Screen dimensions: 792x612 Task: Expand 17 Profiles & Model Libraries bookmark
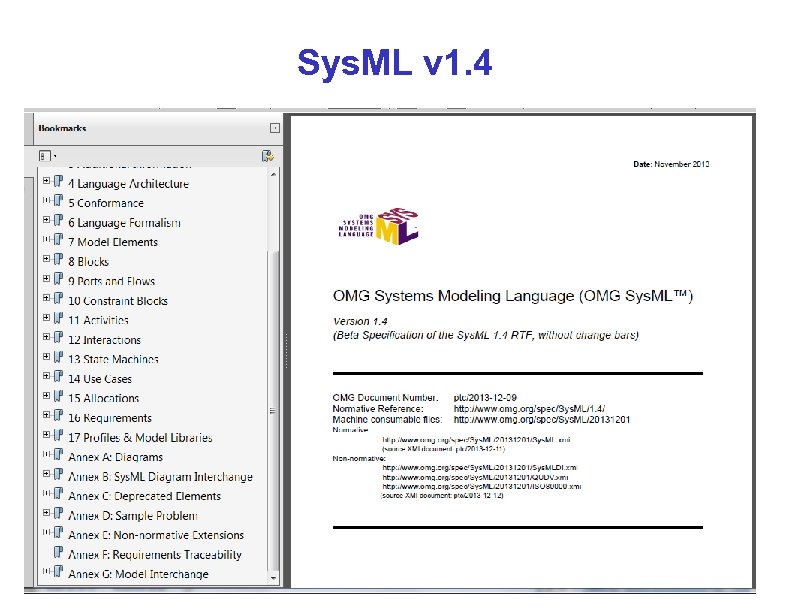point(46,435)
